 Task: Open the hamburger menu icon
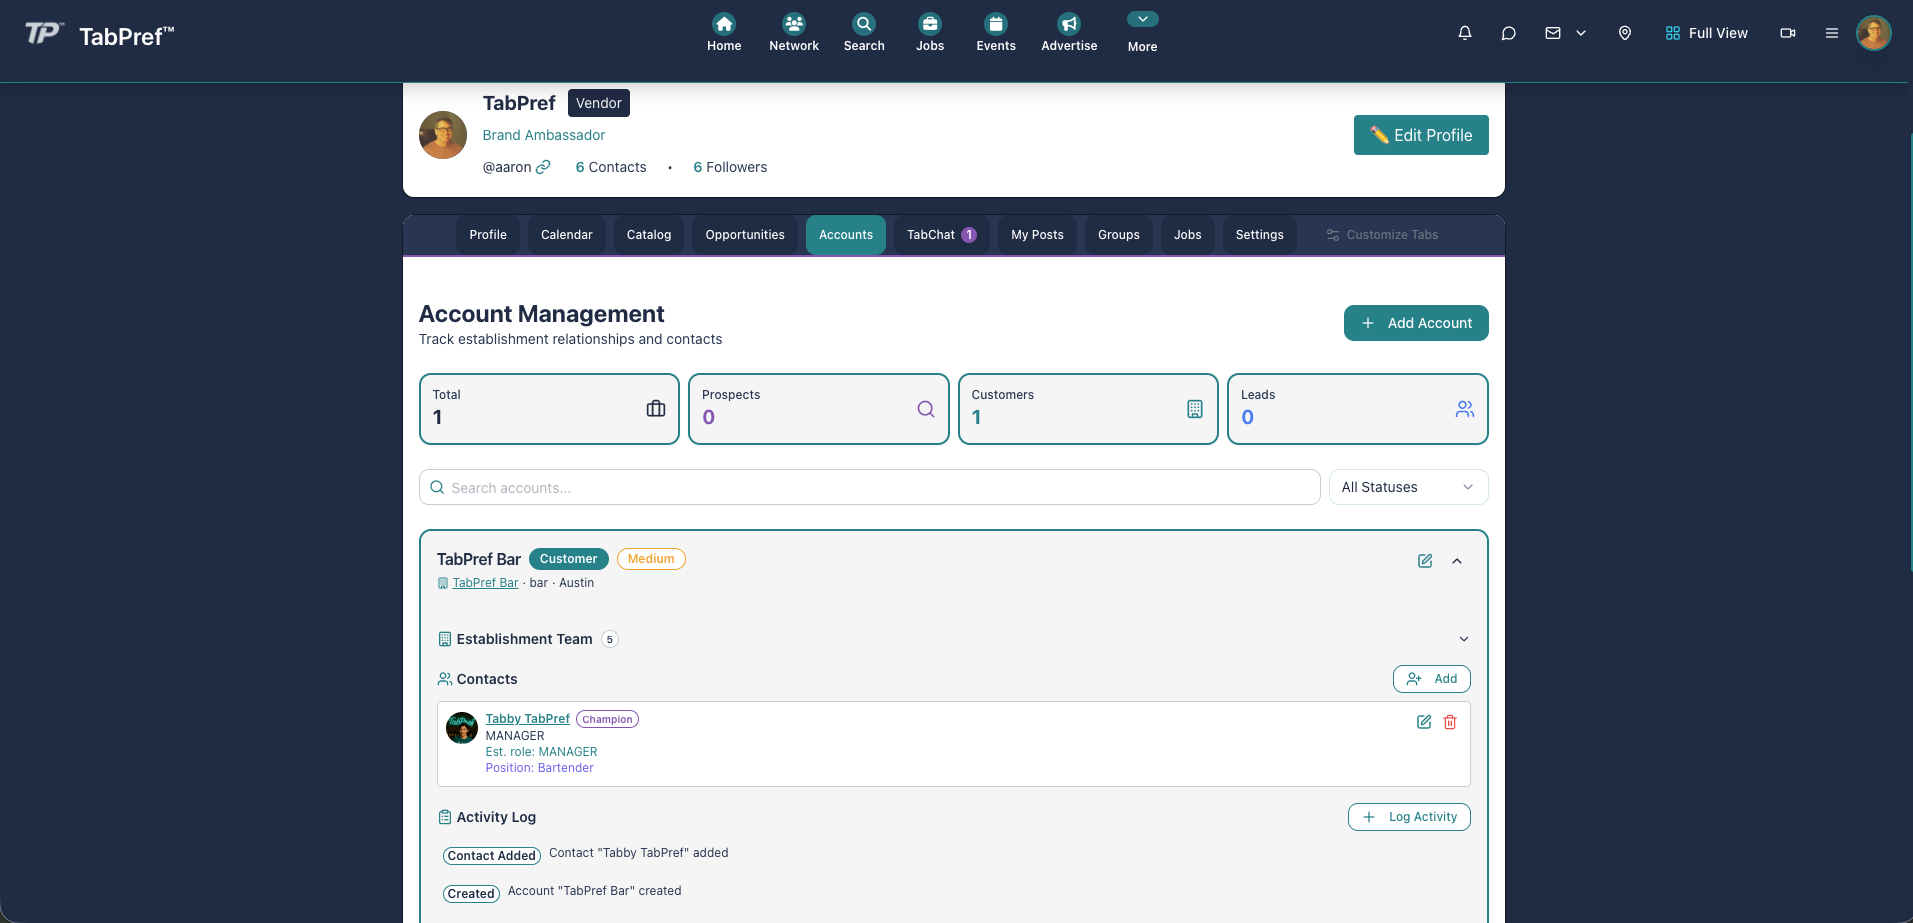pos(1832,33)
